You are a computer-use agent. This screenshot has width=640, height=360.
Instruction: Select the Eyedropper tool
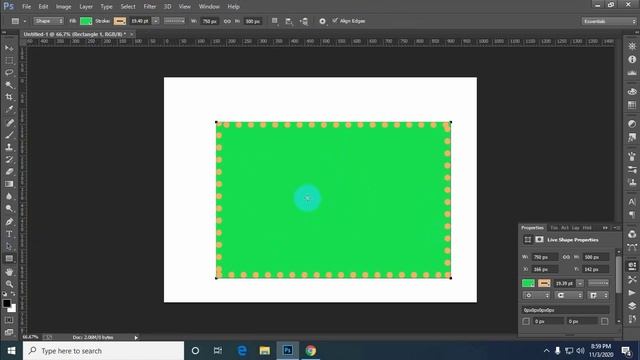click(x=9, y=109)
